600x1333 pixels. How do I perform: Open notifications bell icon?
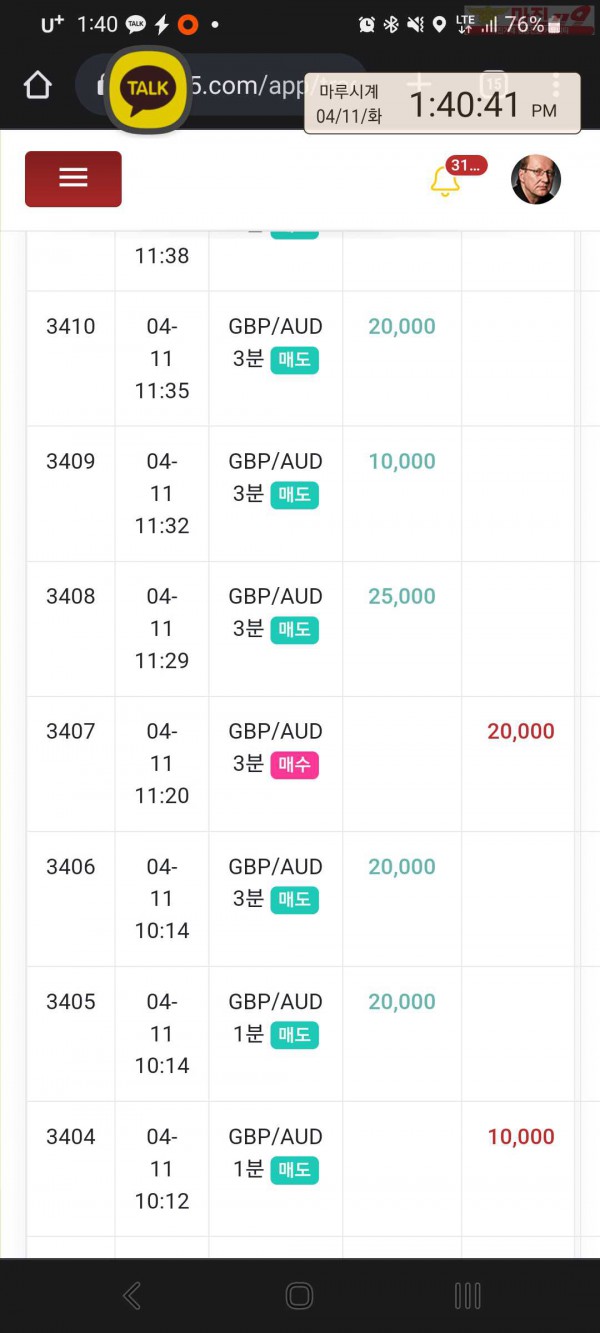[x=445, y=181]
